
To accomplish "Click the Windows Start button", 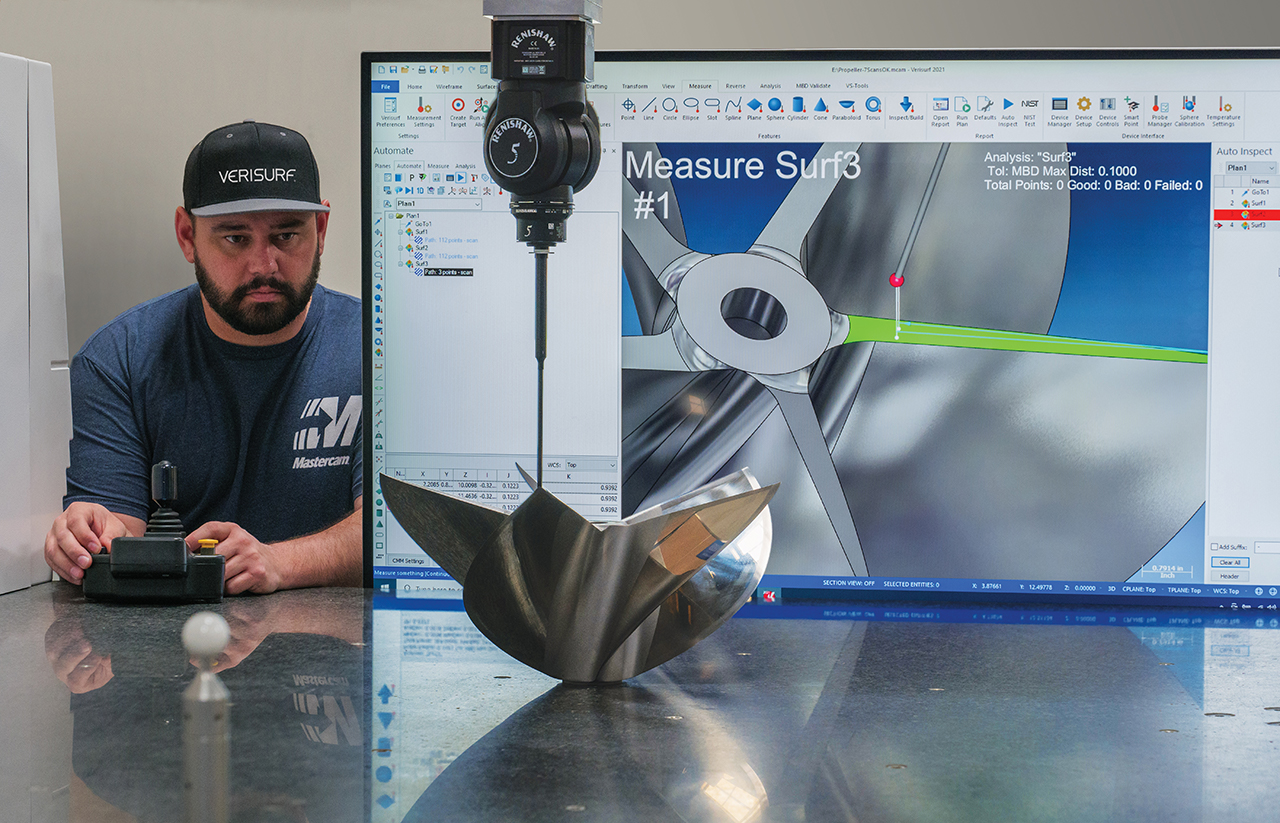I will 384,590.
